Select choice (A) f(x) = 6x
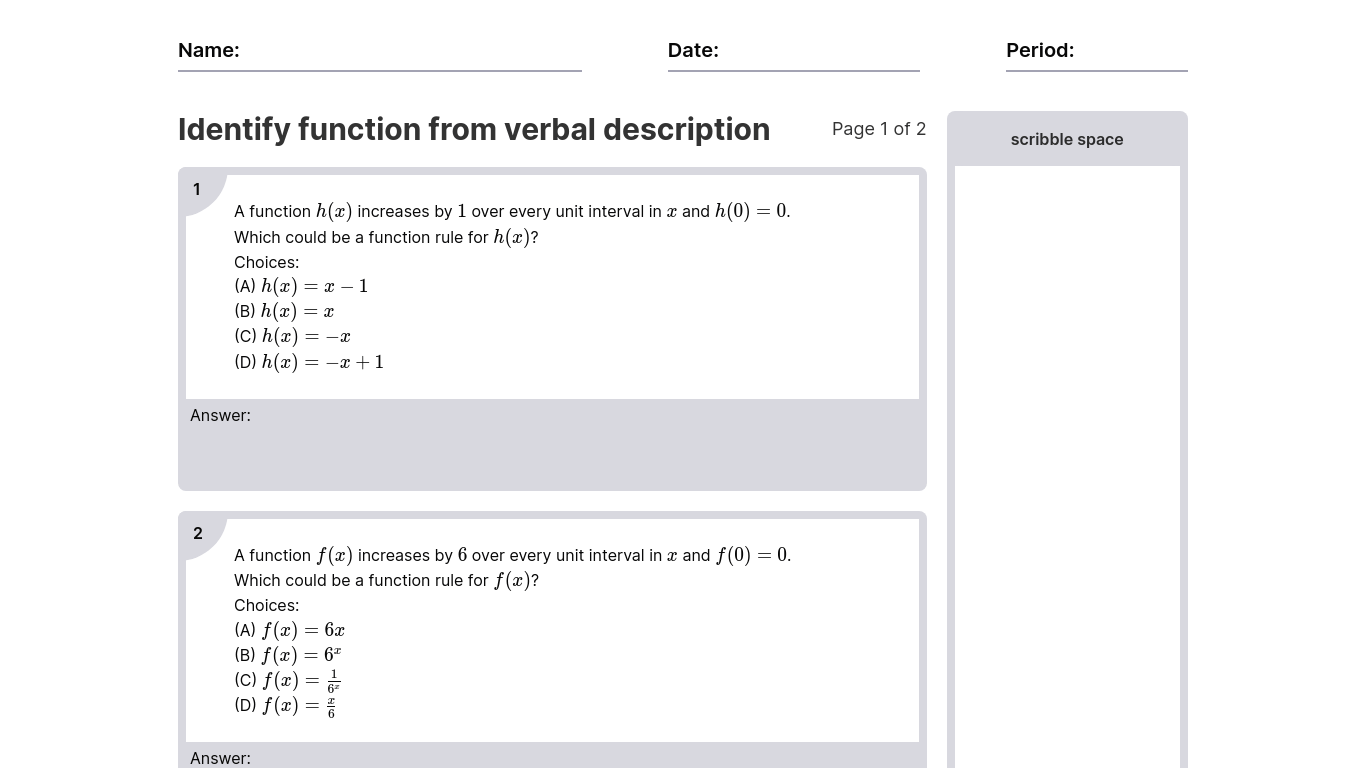 pyautogui.click(x=290, y=630)
